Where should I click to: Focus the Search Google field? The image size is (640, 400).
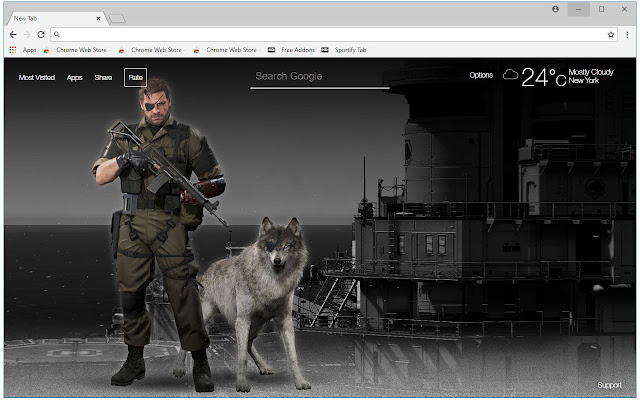point(320,77)
